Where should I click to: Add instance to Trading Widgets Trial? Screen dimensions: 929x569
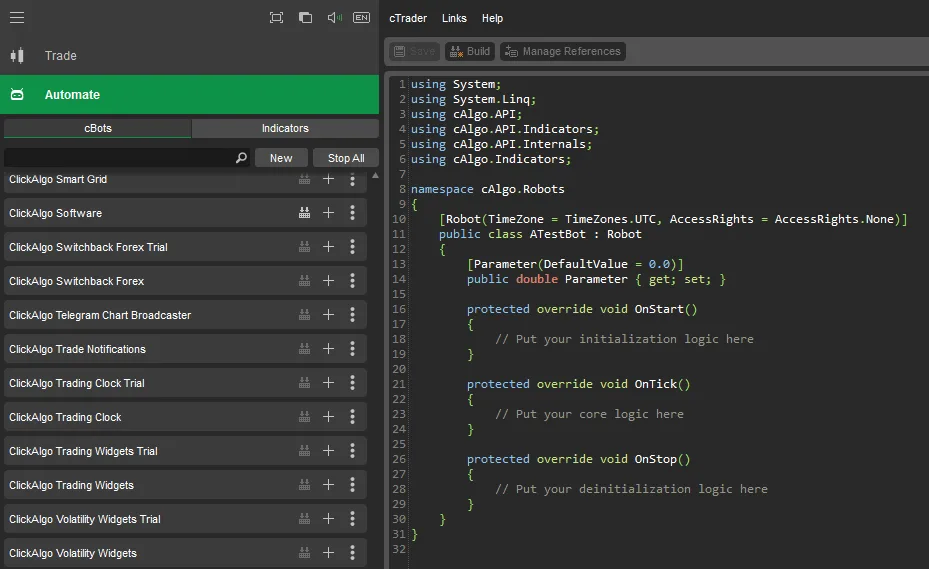click(328, 451)
